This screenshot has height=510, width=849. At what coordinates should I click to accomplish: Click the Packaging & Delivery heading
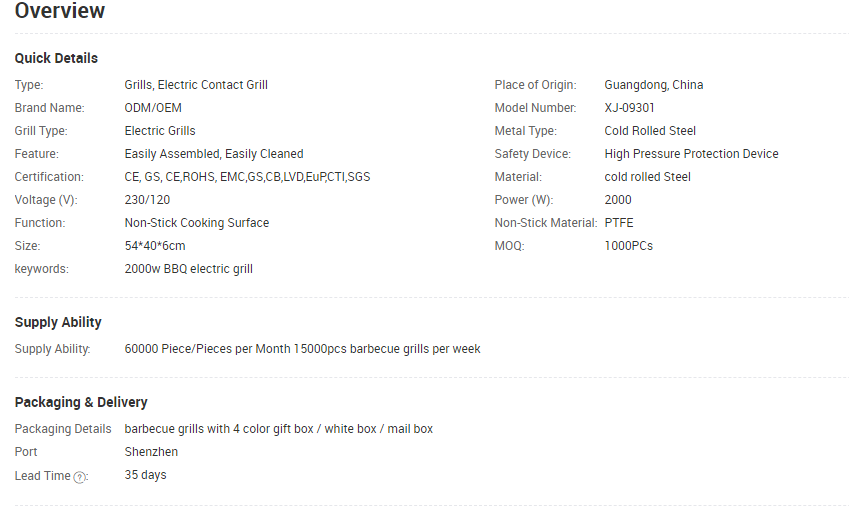[81, 402]
